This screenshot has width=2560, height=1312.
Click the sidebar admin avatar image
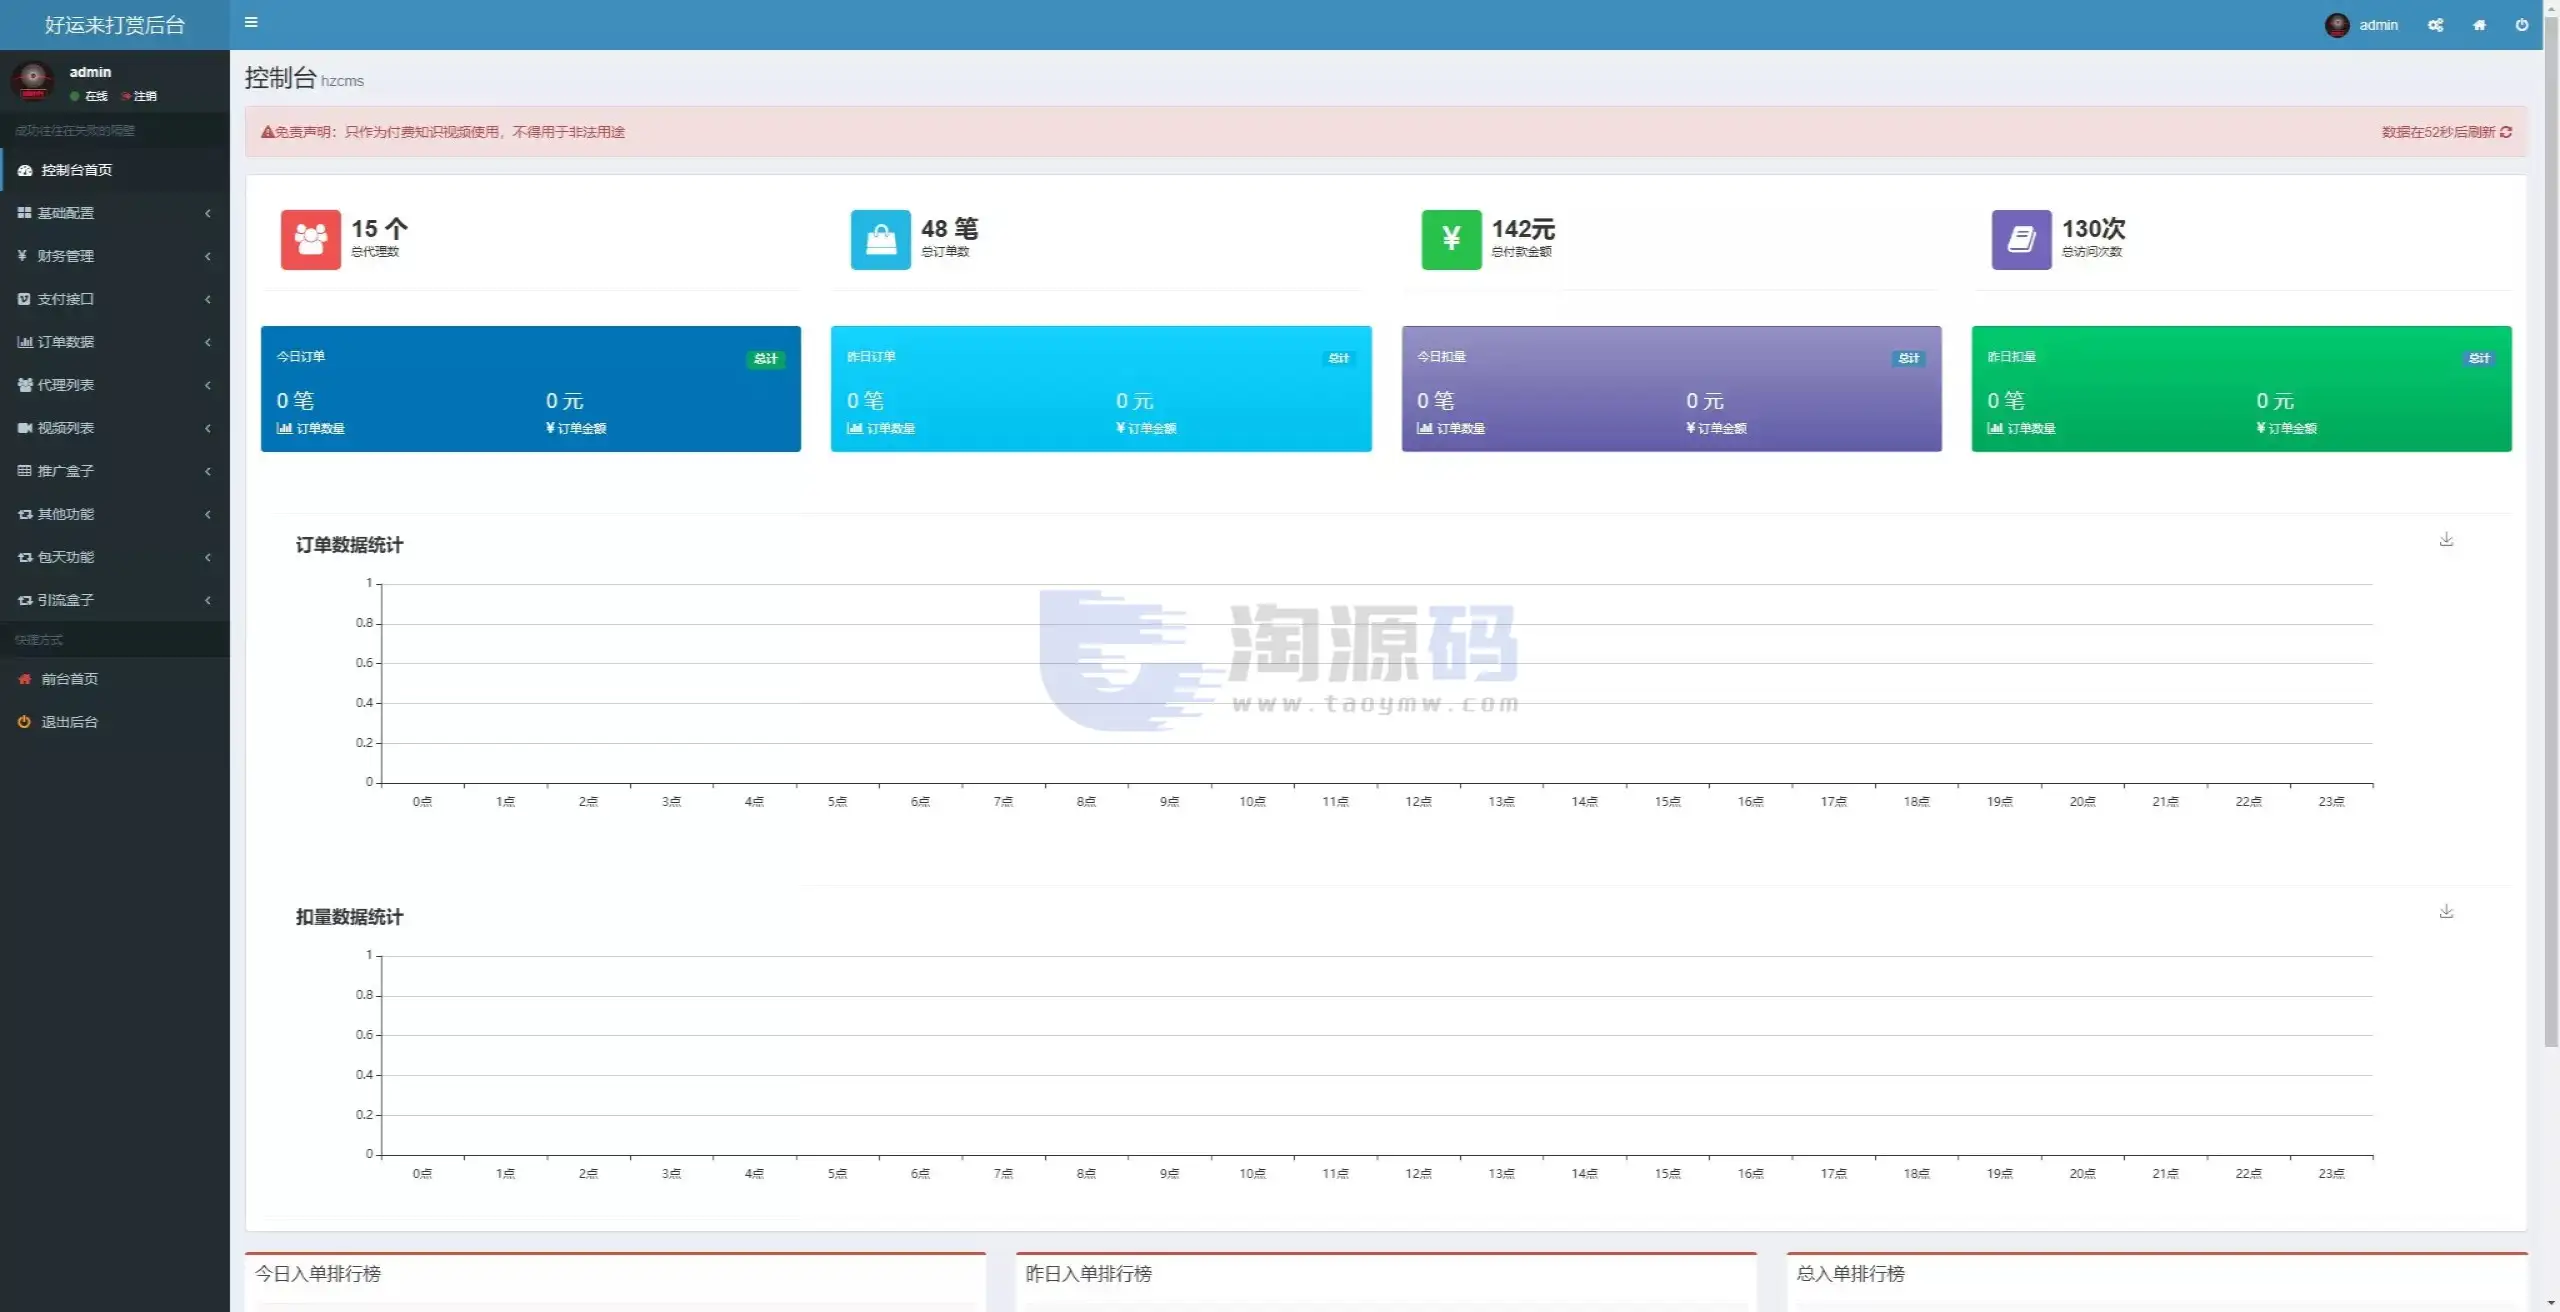(x=33, y=81)
